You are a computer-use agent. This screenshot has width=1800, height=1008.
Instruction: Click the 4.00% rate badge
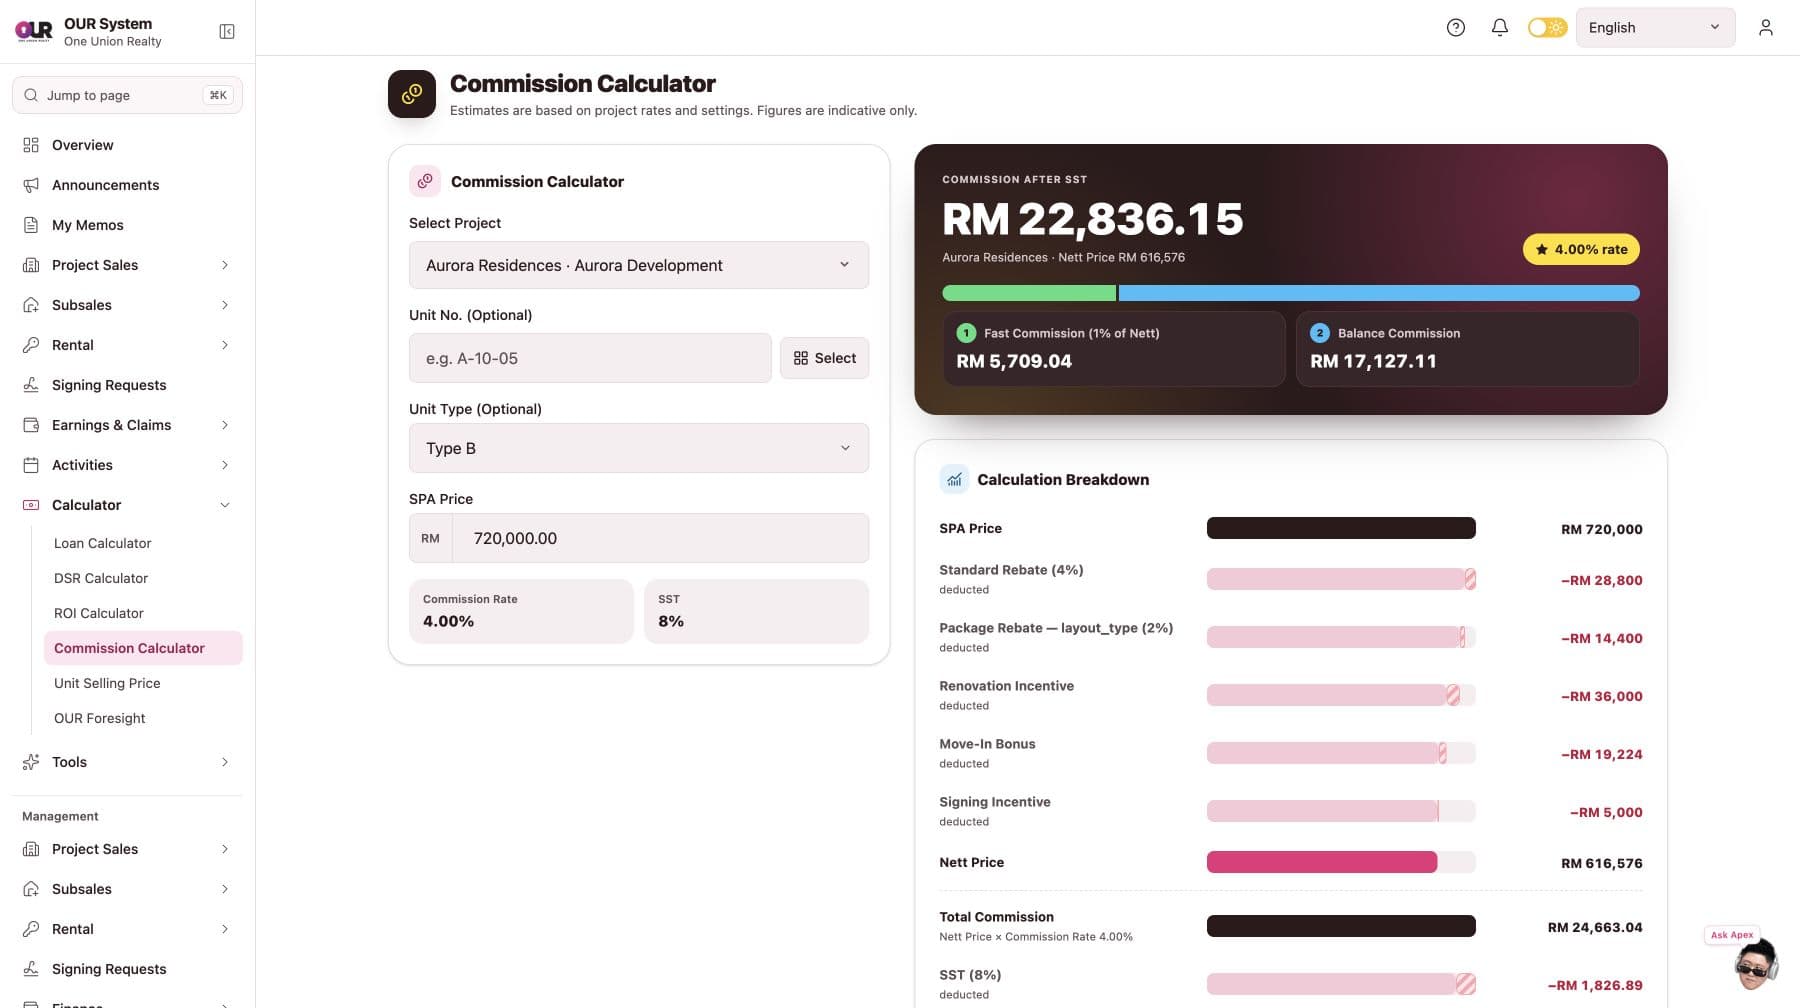pyautogui.click(x=1581, y=249)
